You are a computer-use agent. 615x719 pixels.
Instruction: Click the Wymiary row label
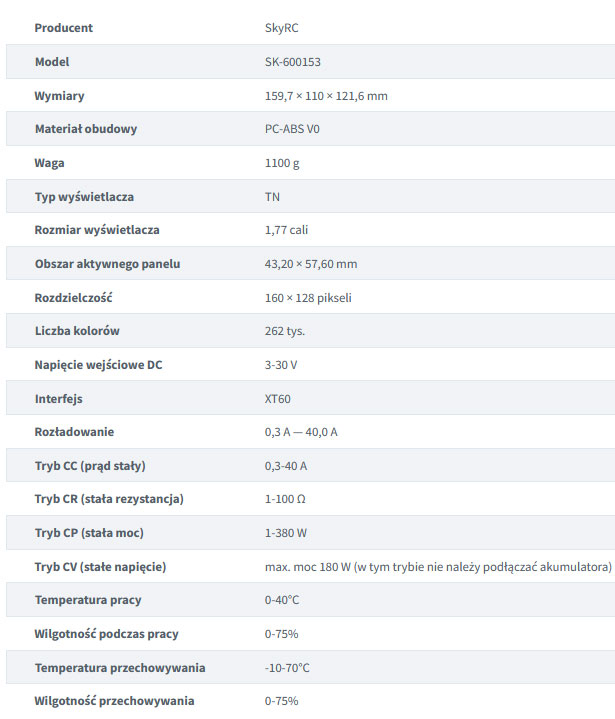click(59, 96)
